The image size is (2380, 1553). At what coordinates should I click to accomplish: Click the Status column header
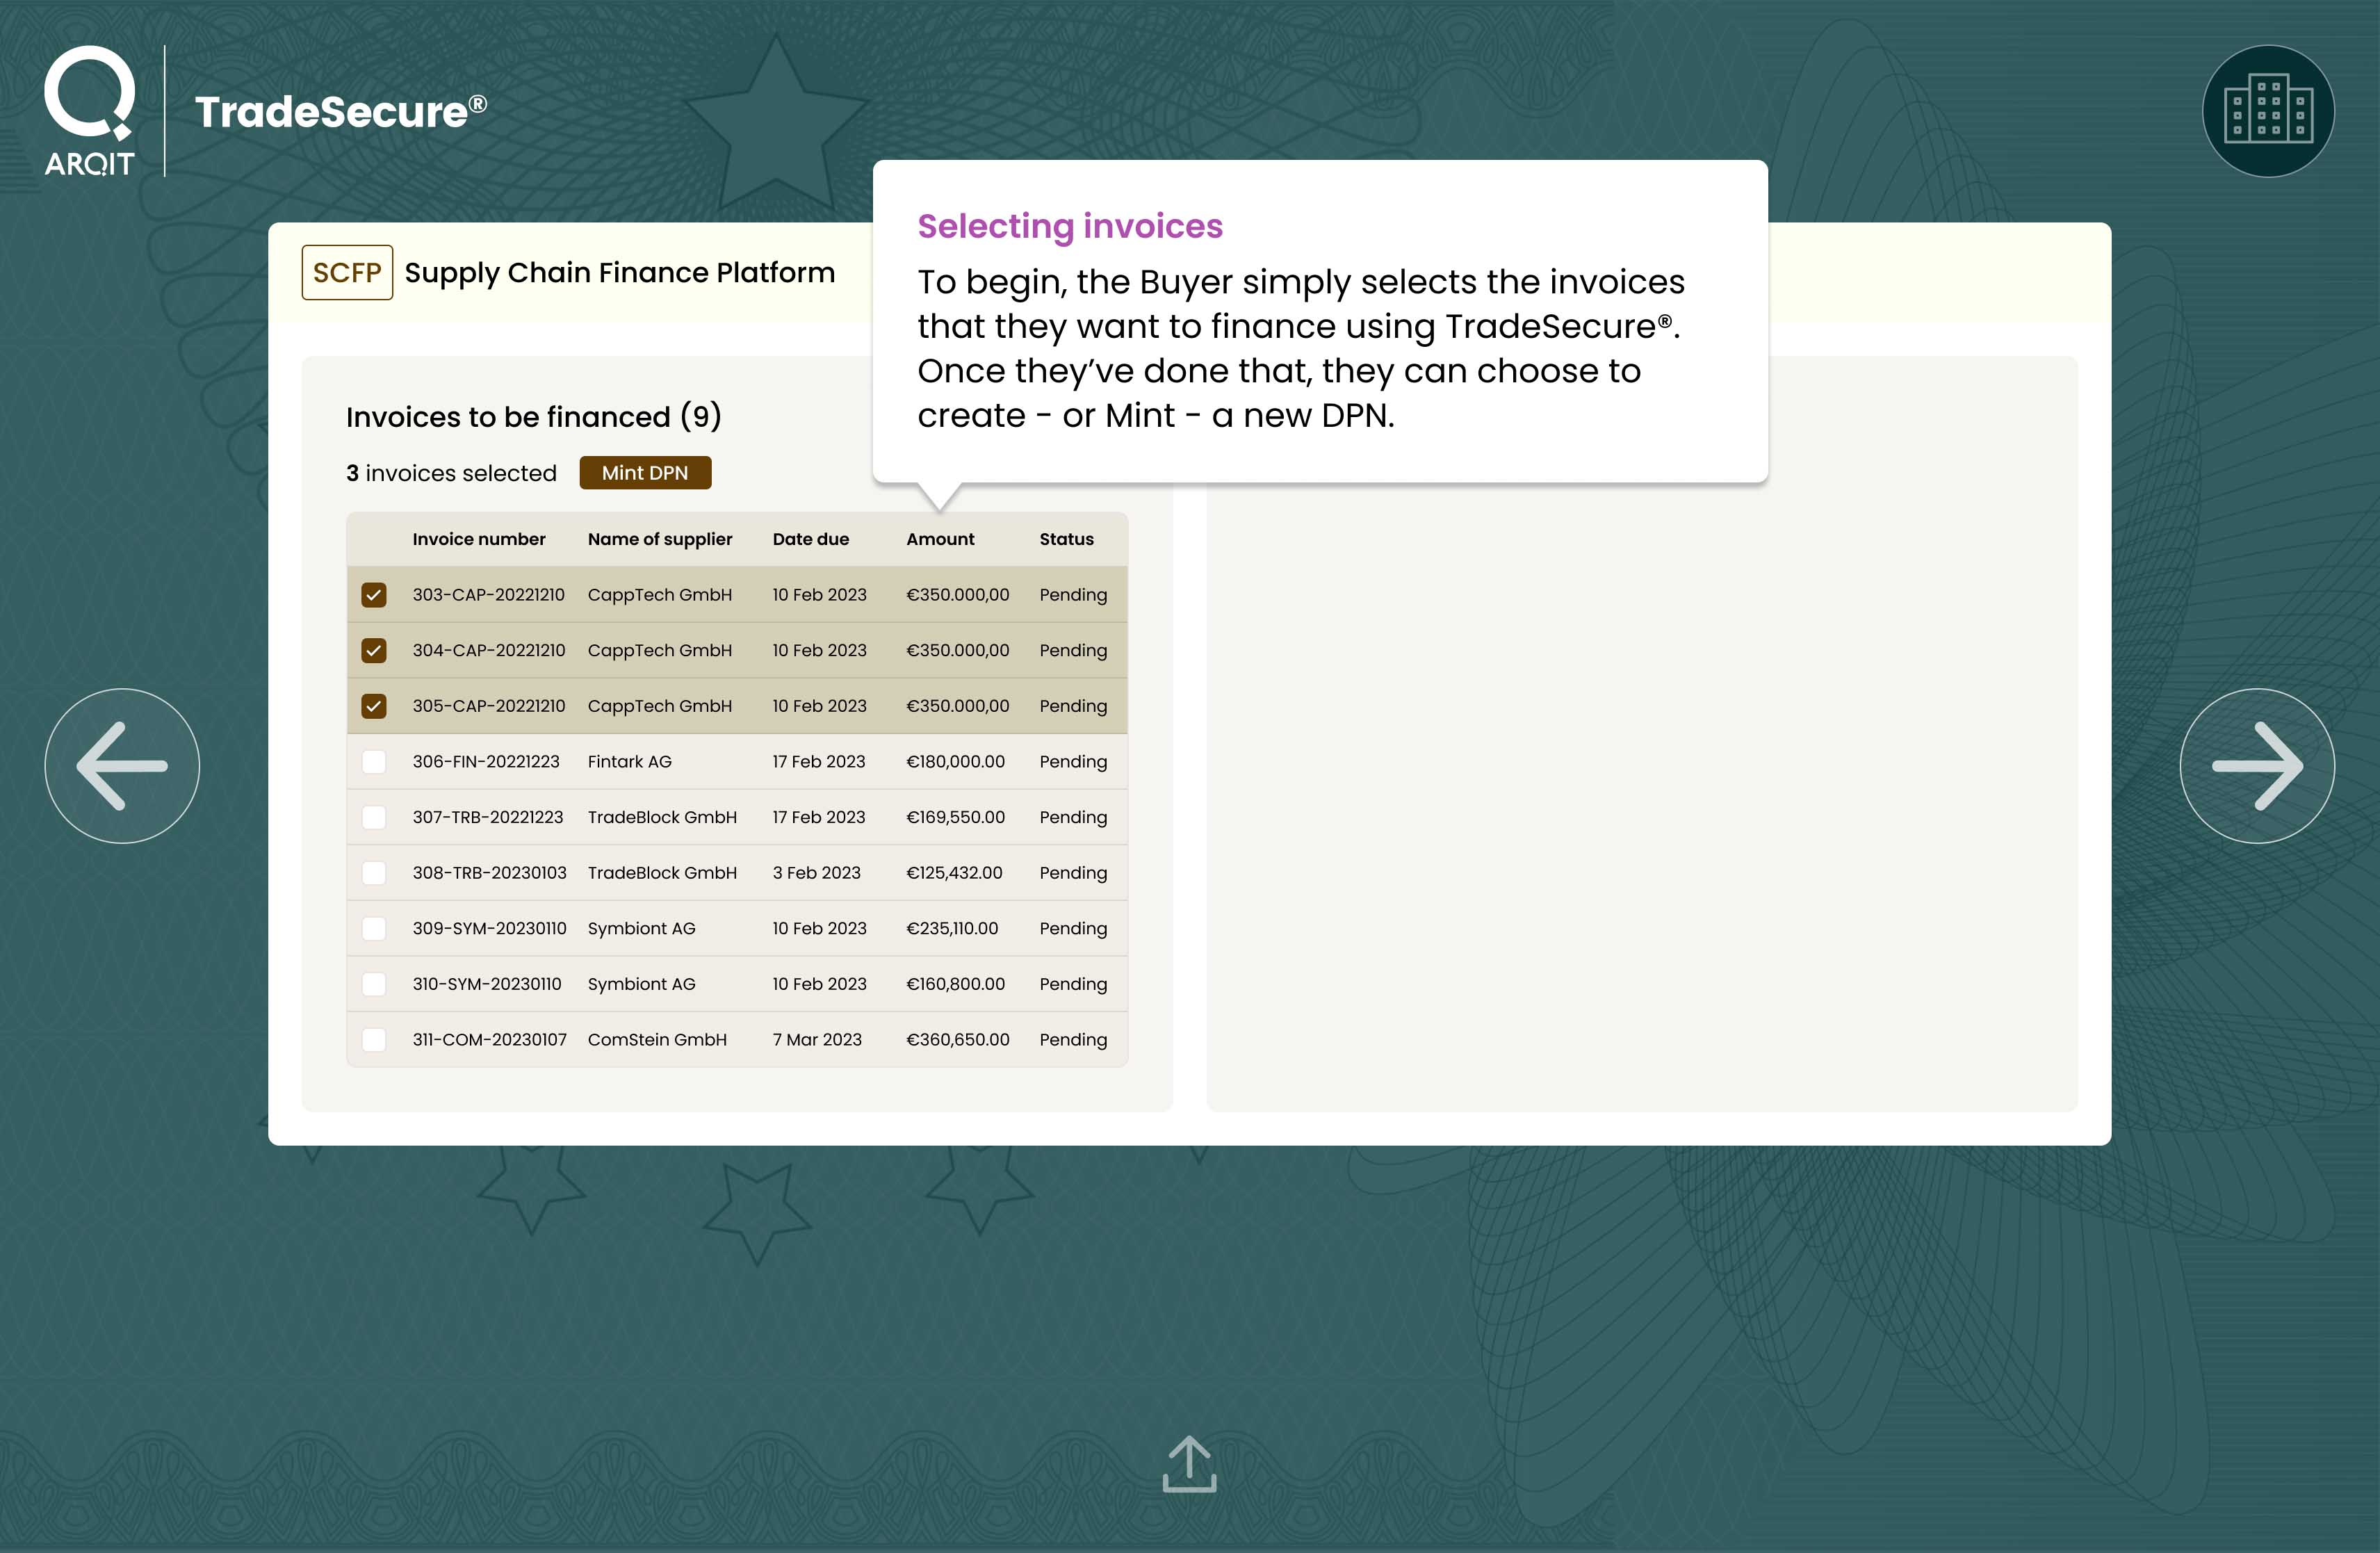click(1066, 539)
